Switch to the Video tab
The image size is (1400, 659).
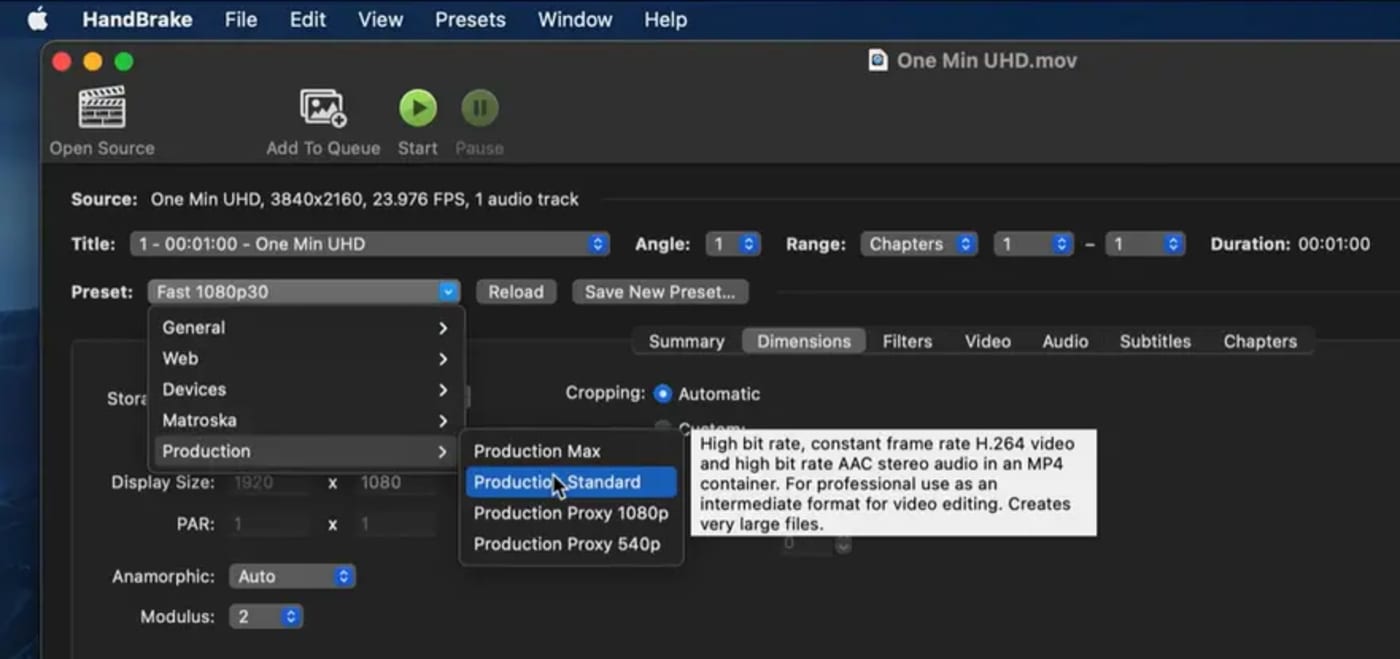(x=987, y=341)
